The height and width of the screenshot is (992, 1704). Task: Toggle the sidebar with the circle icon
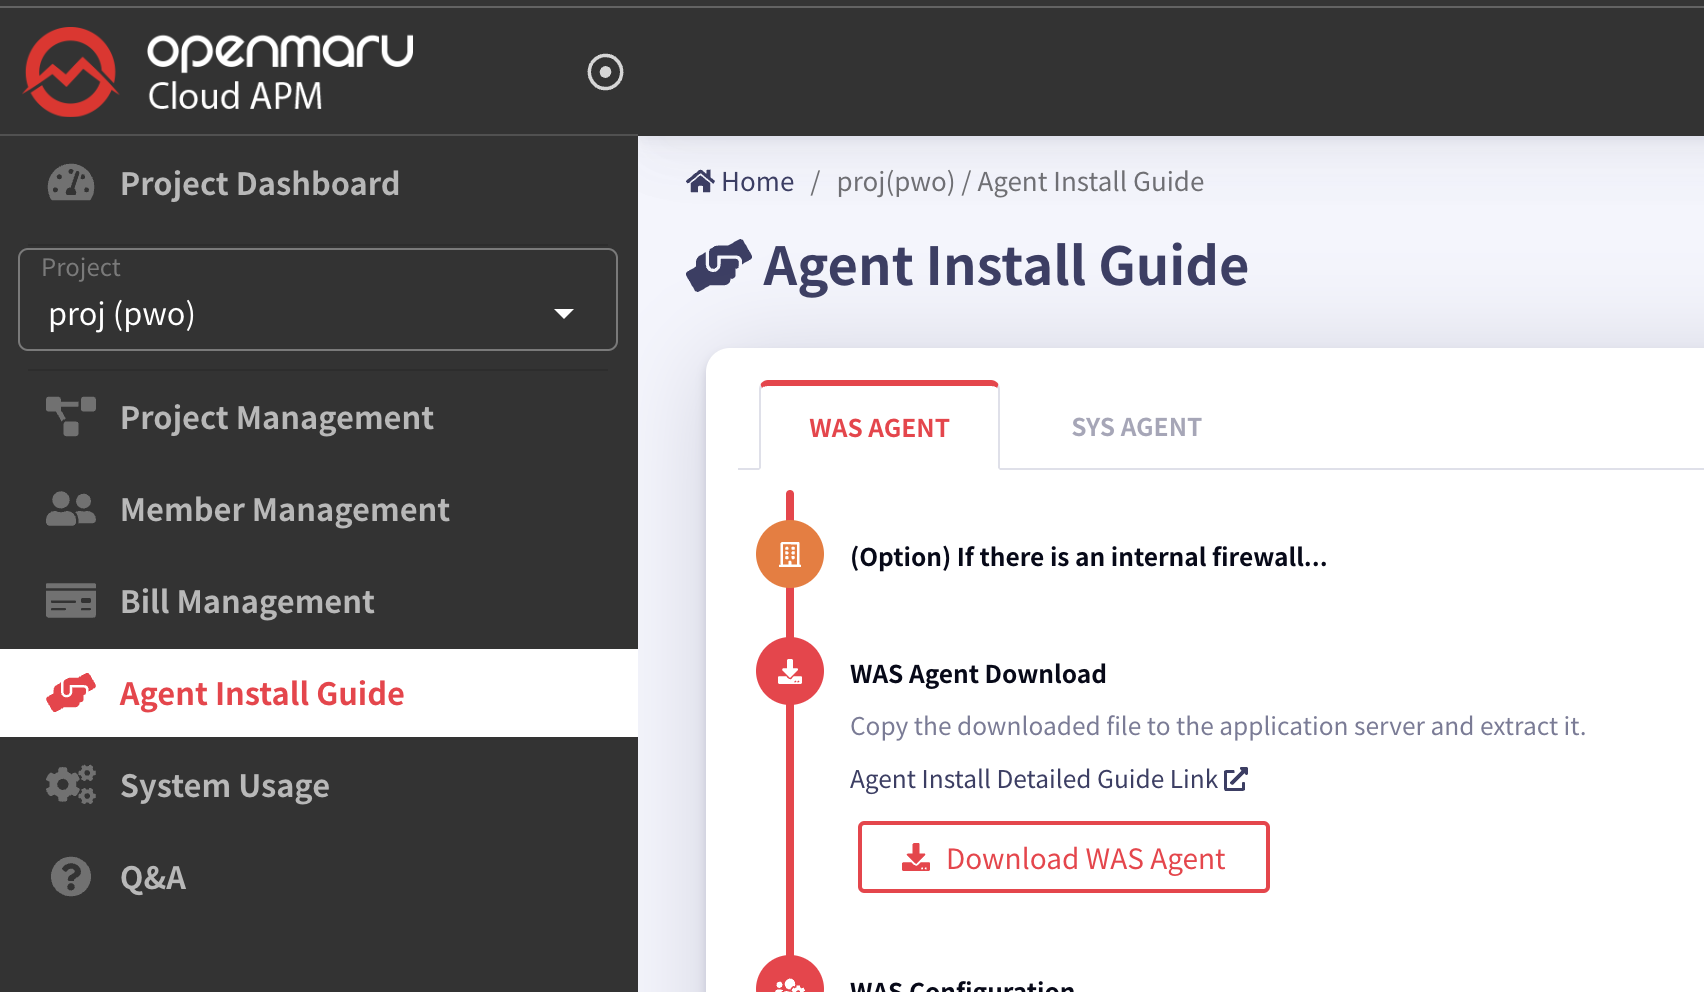click(605, 72)
